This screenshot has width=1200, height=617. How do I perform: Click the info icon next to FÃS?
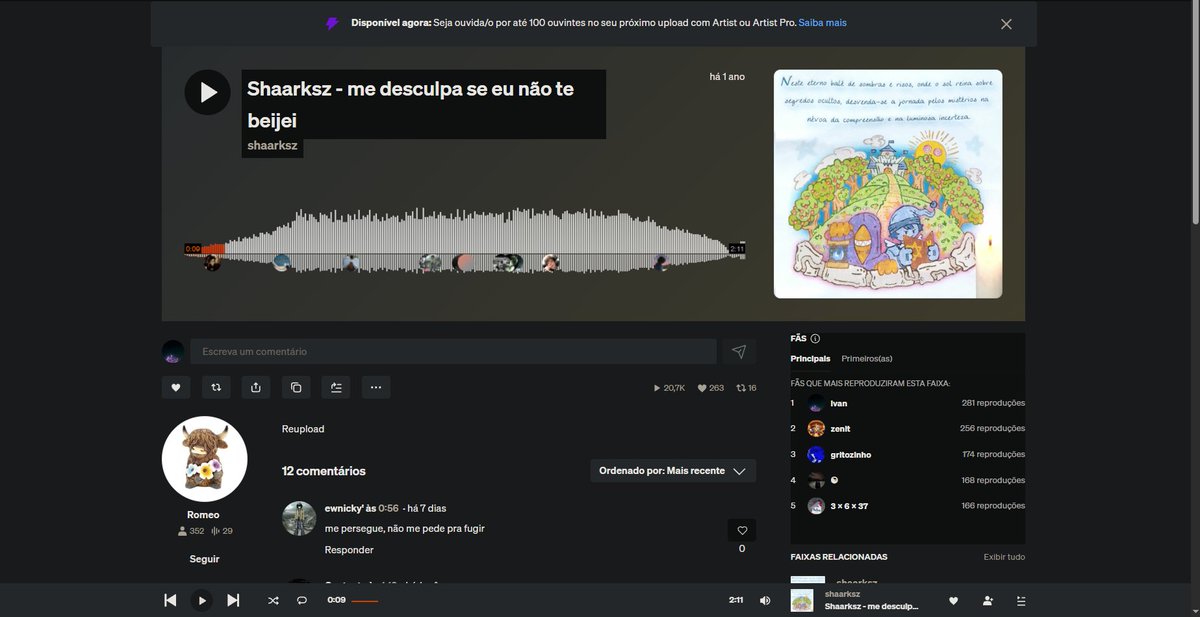point(815,339)
